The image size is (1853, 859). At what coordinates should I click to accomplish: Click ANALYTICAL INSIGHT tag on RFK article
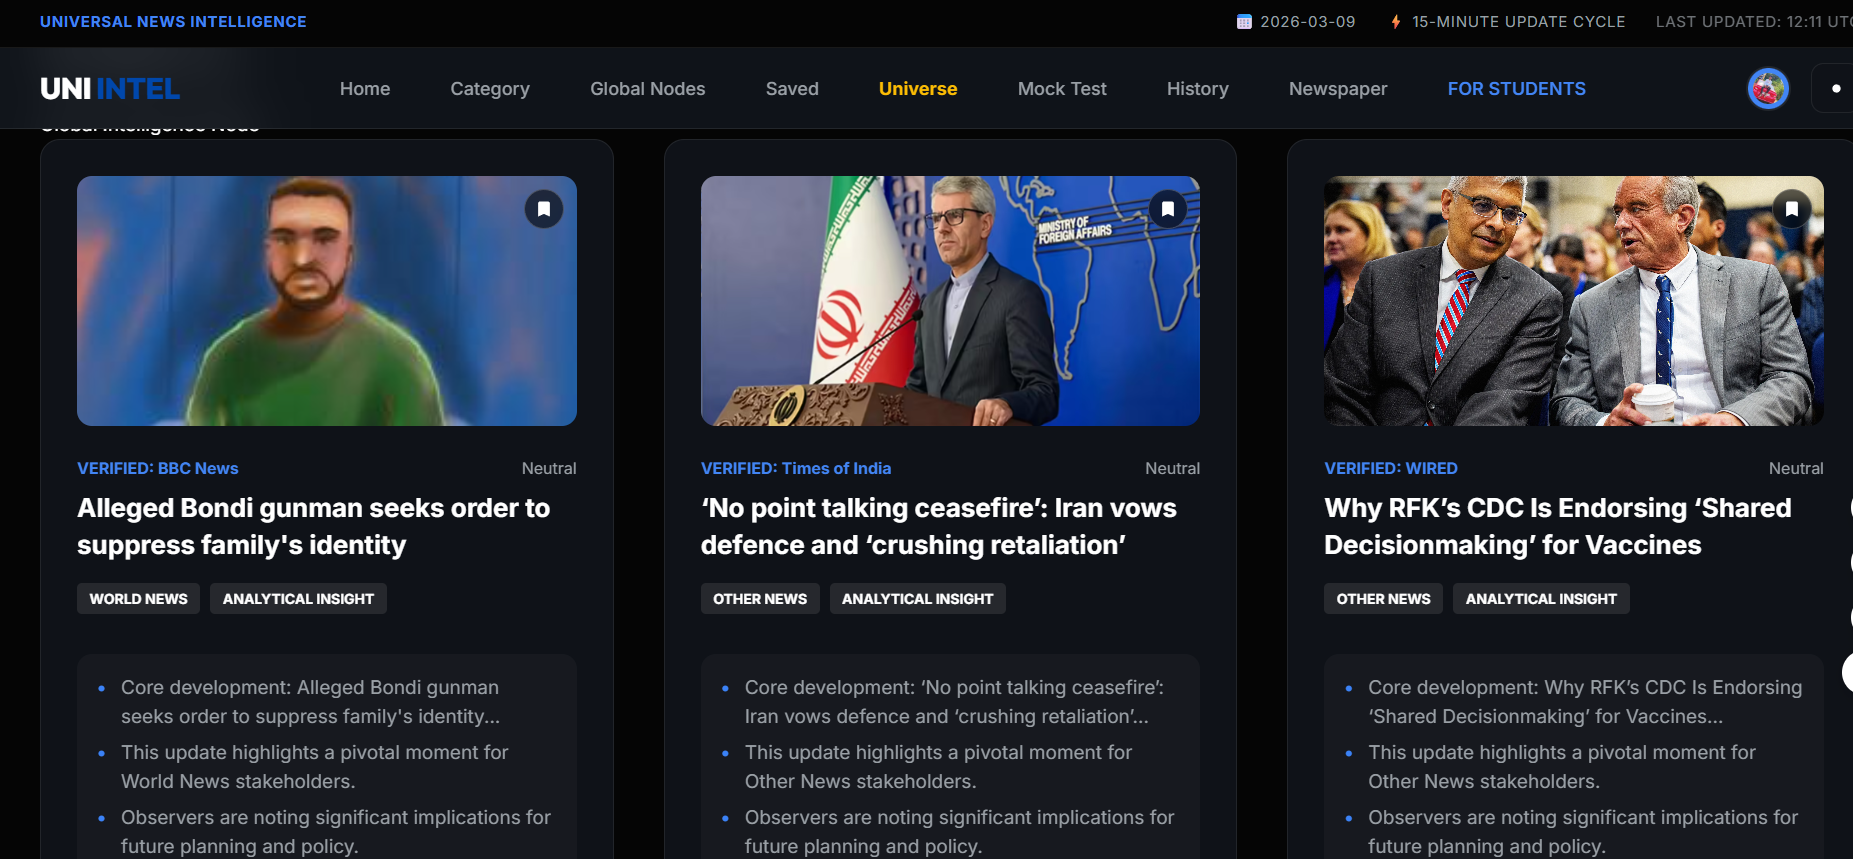tap(1541, 599)
